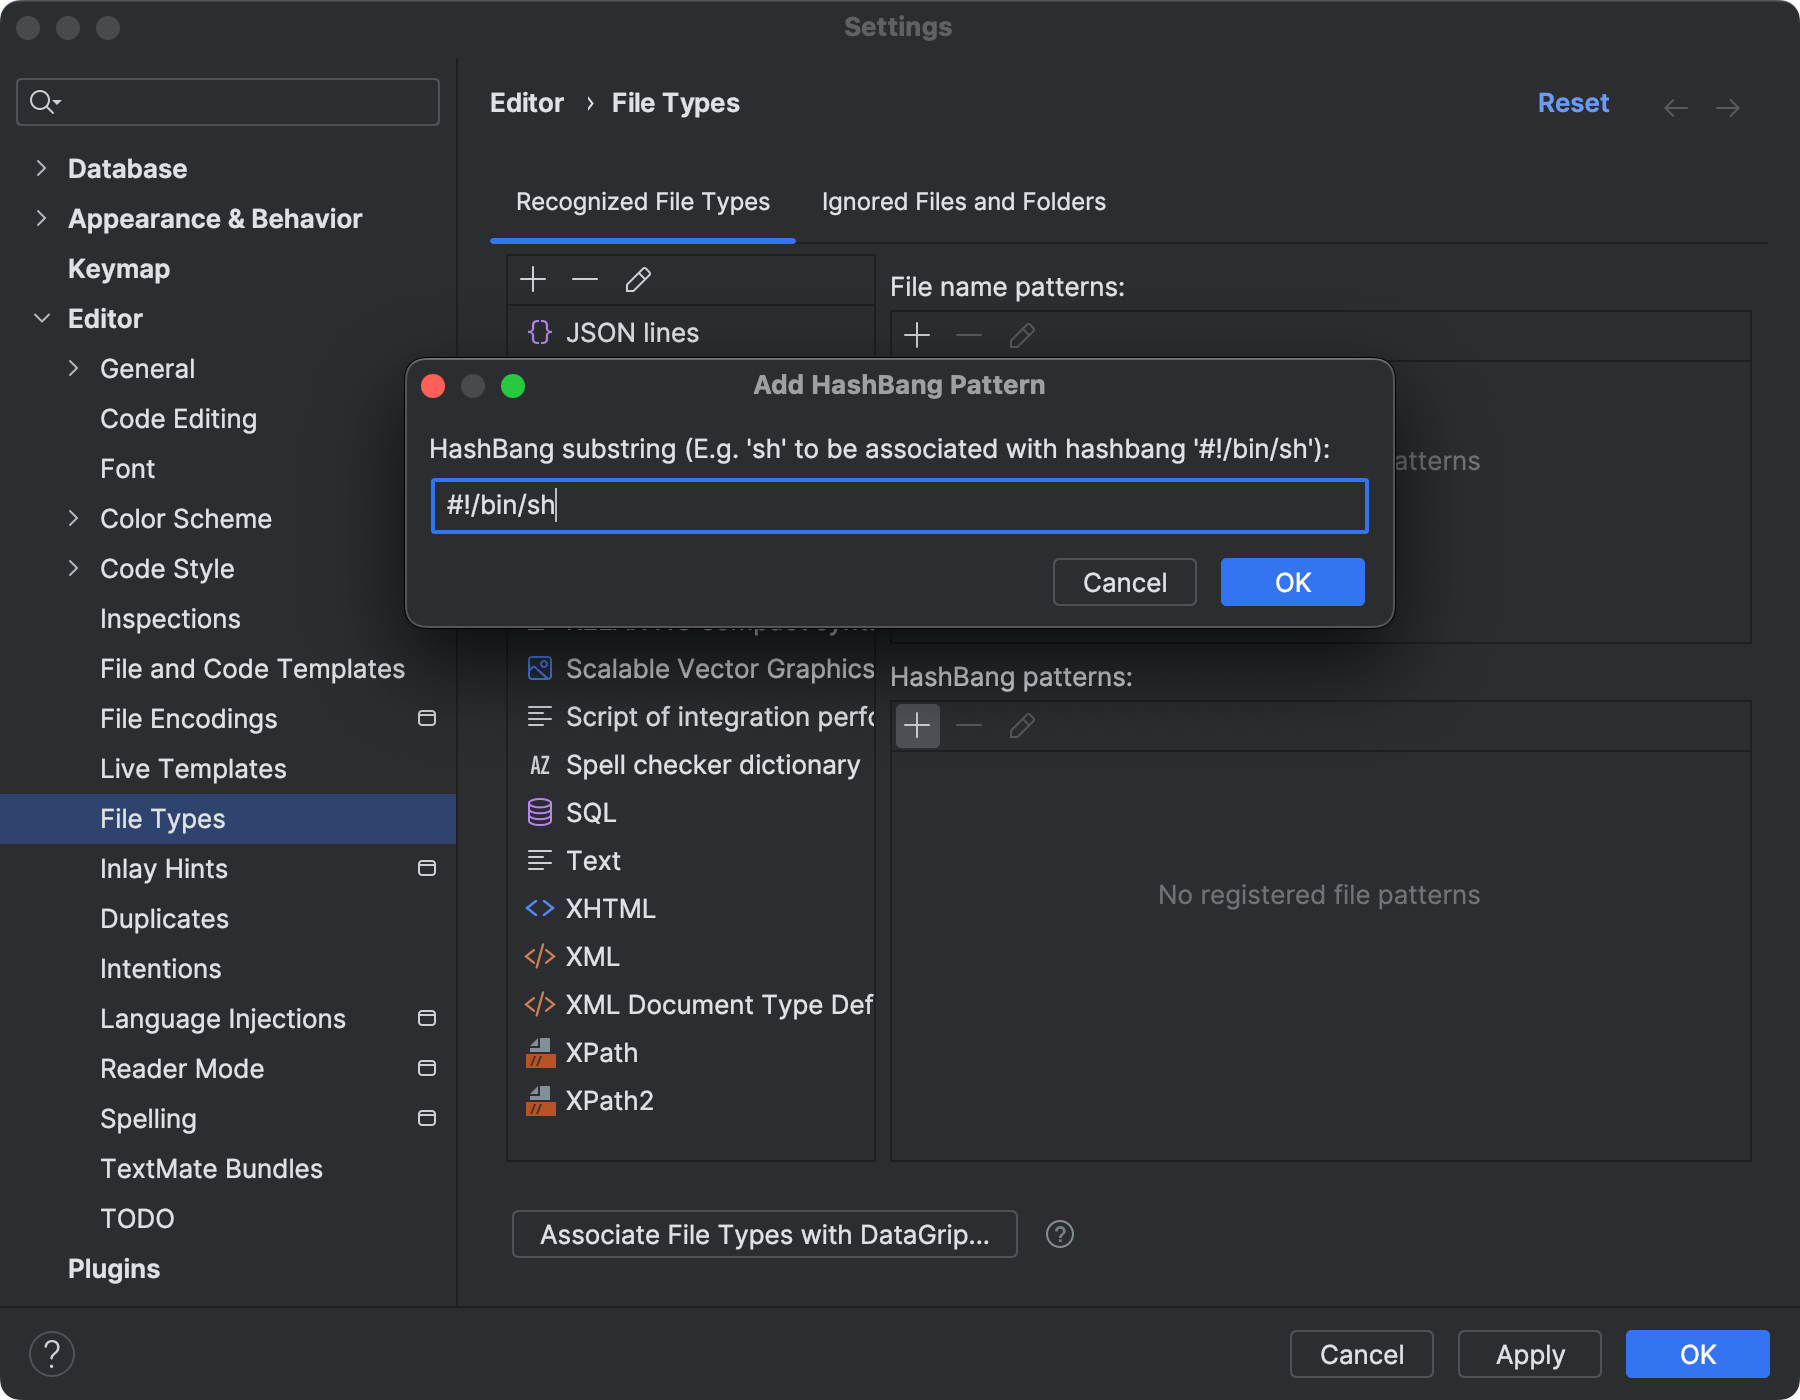Click the back navigation arrow near Reset
This screenshot has height=1400, width=1800.
point(1676,107)
